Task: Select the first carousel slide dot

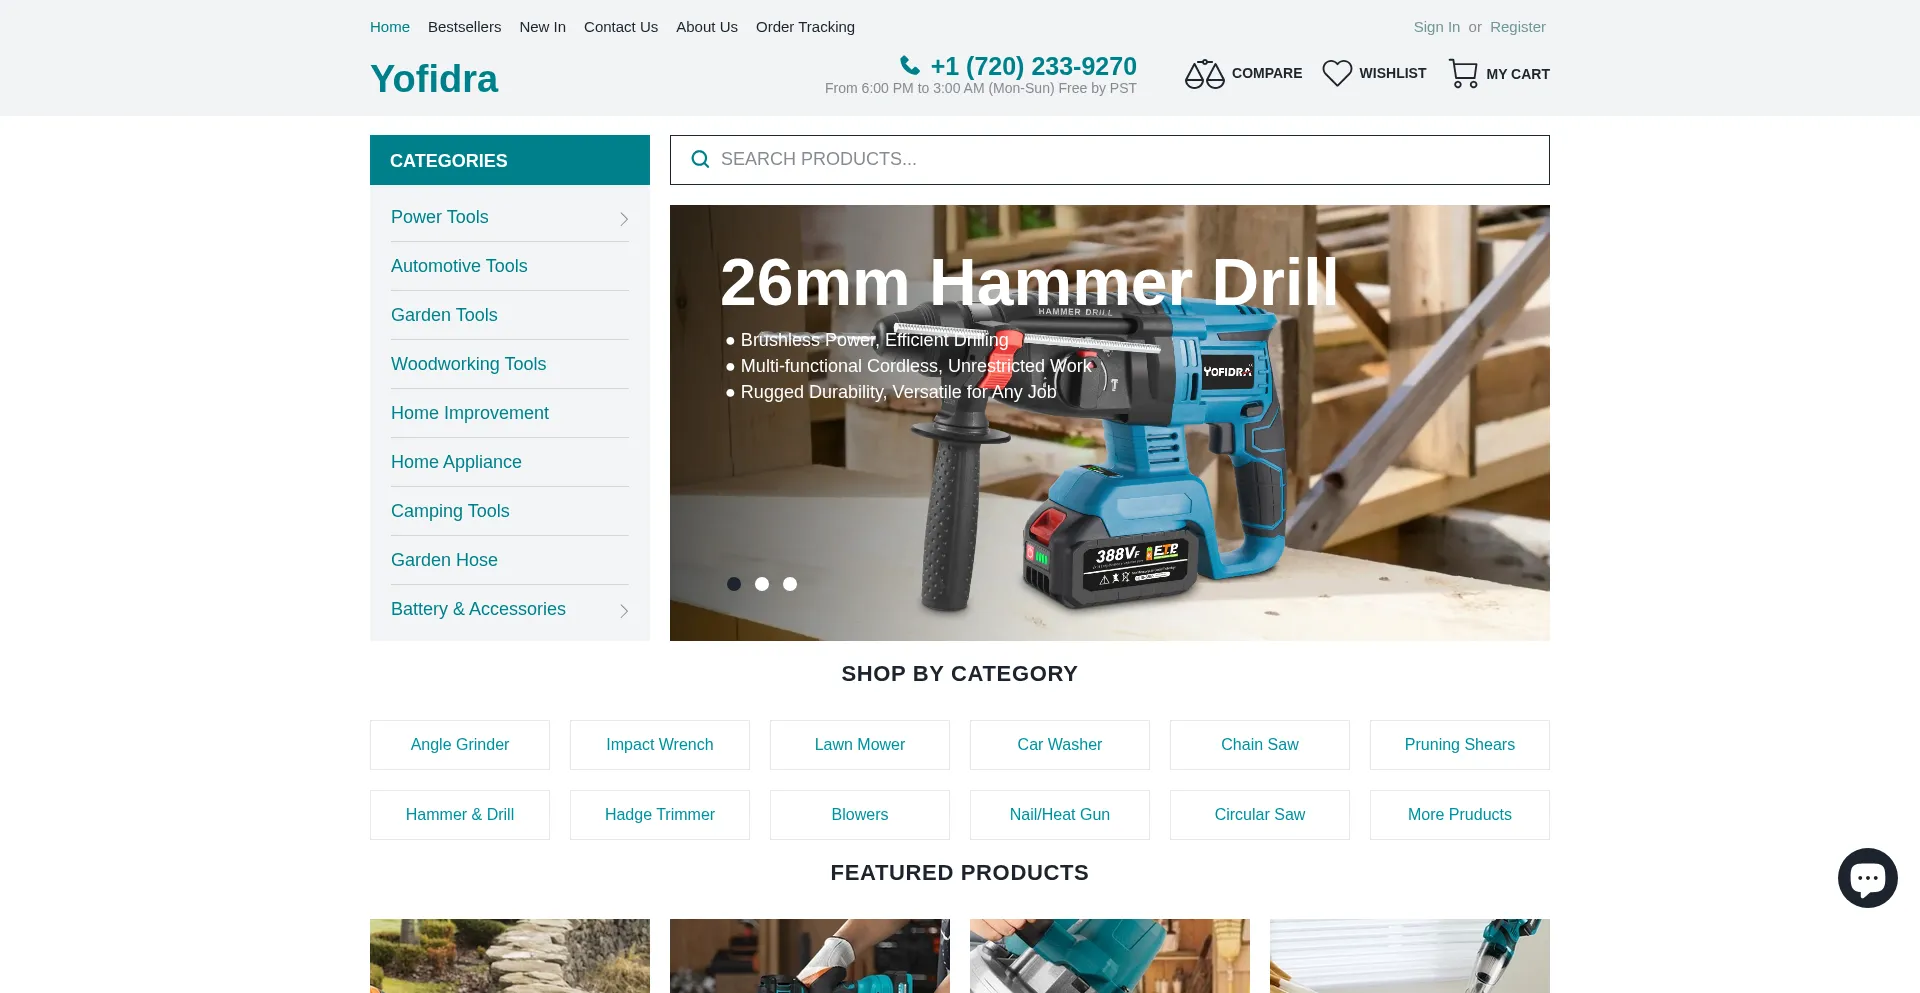Action: click(x=734, y=584)
